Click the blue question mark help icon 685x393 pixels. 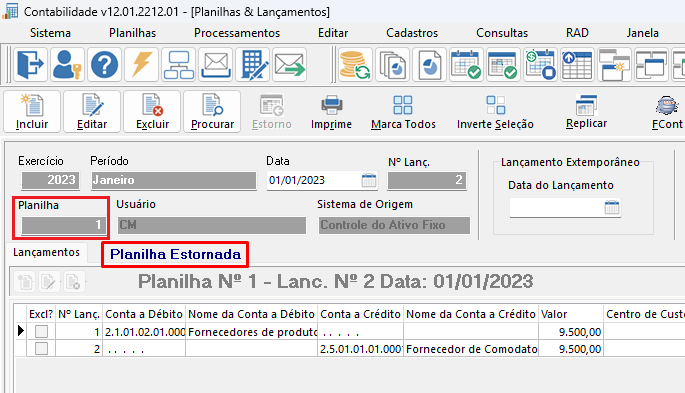pos(104,65)
